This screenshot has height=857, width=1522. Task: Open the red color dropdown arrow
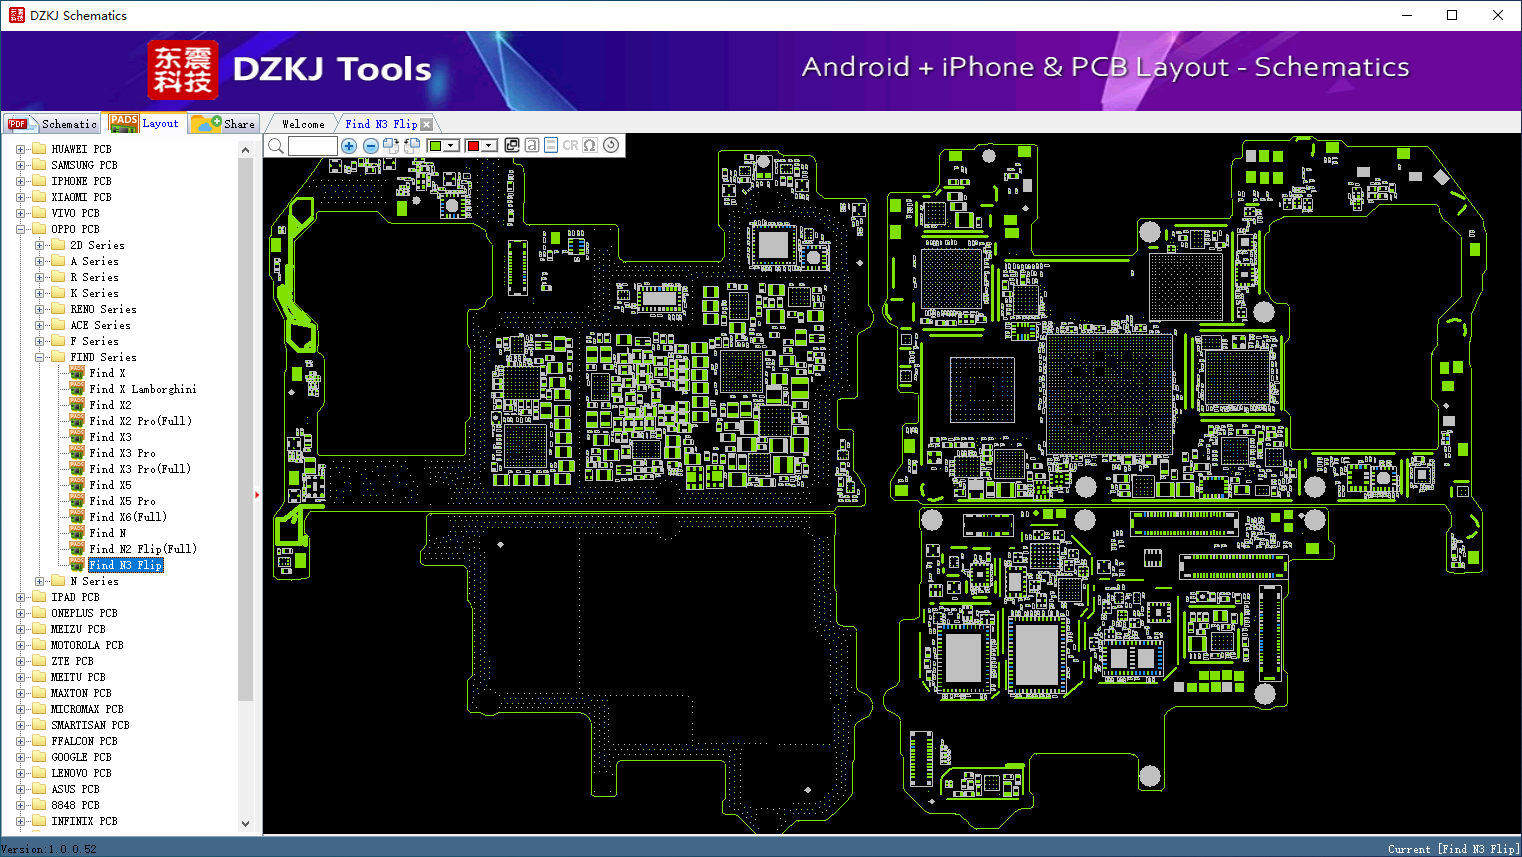489,146
